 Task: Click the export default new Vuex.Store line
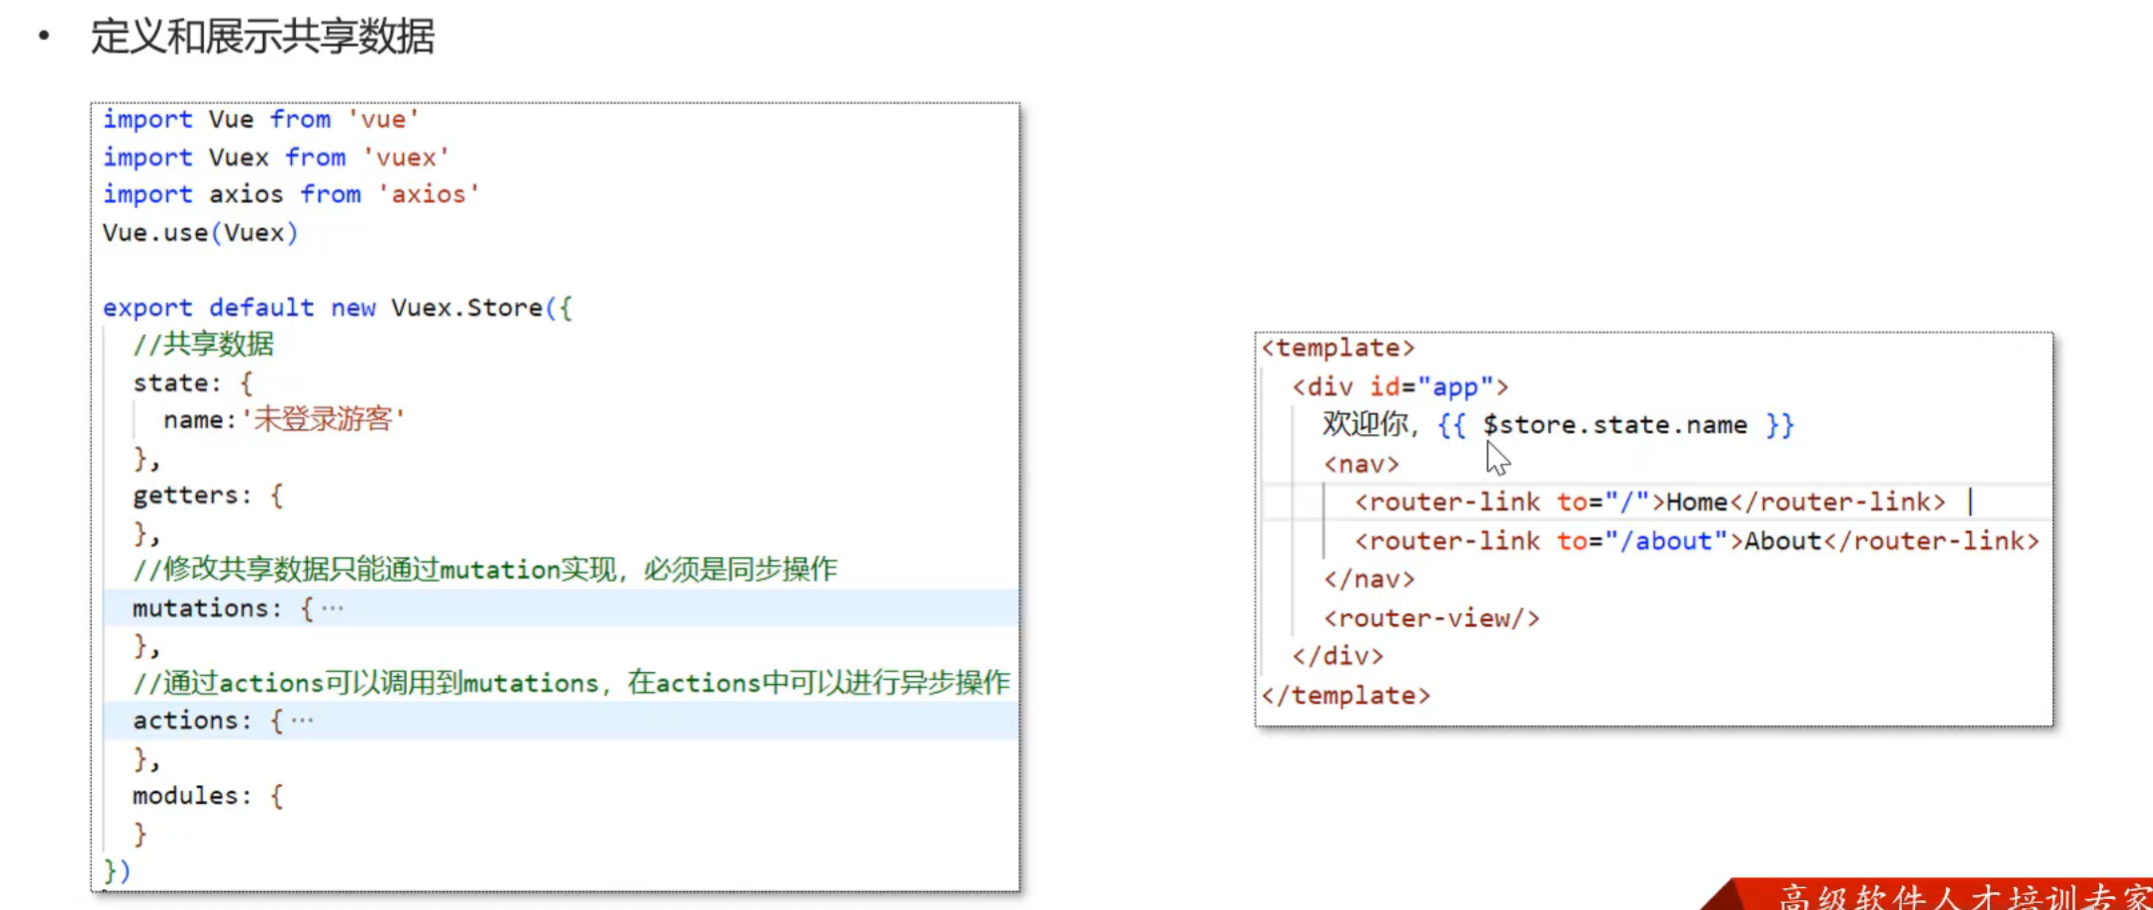tap(337, 308)
